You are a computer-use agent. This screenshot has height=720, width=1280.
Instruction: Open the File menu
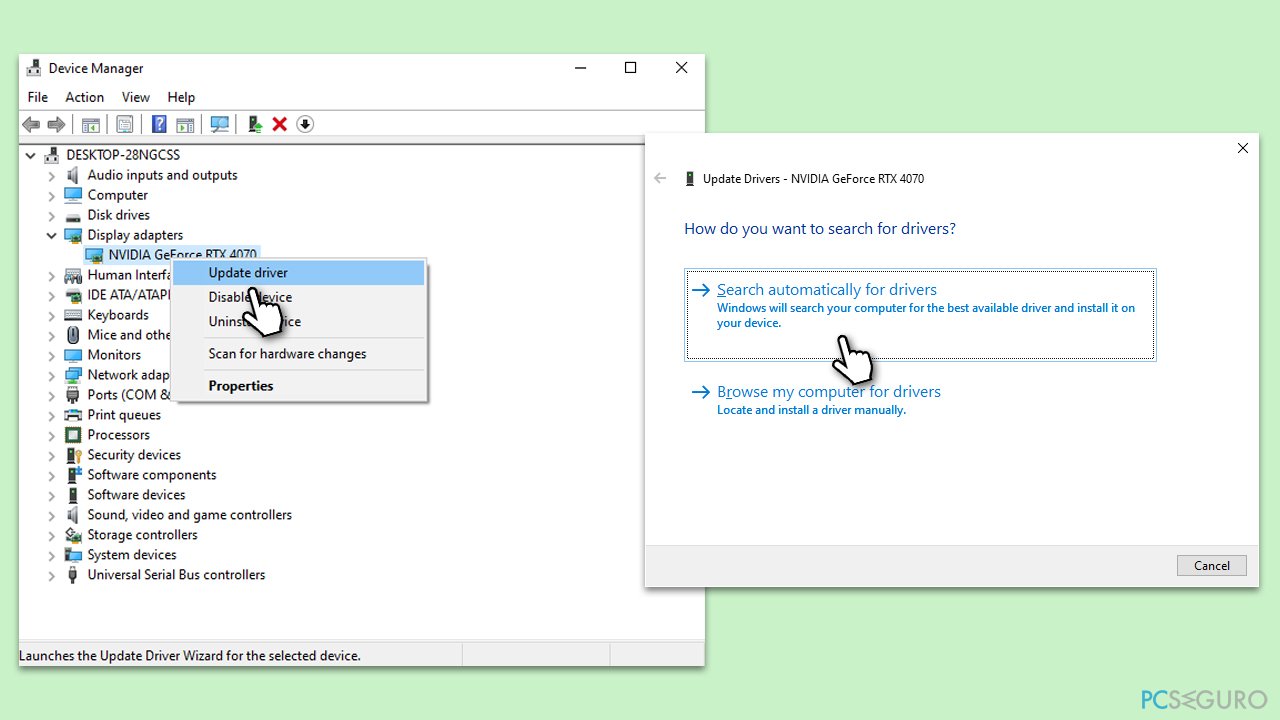[x=38, y=97]
